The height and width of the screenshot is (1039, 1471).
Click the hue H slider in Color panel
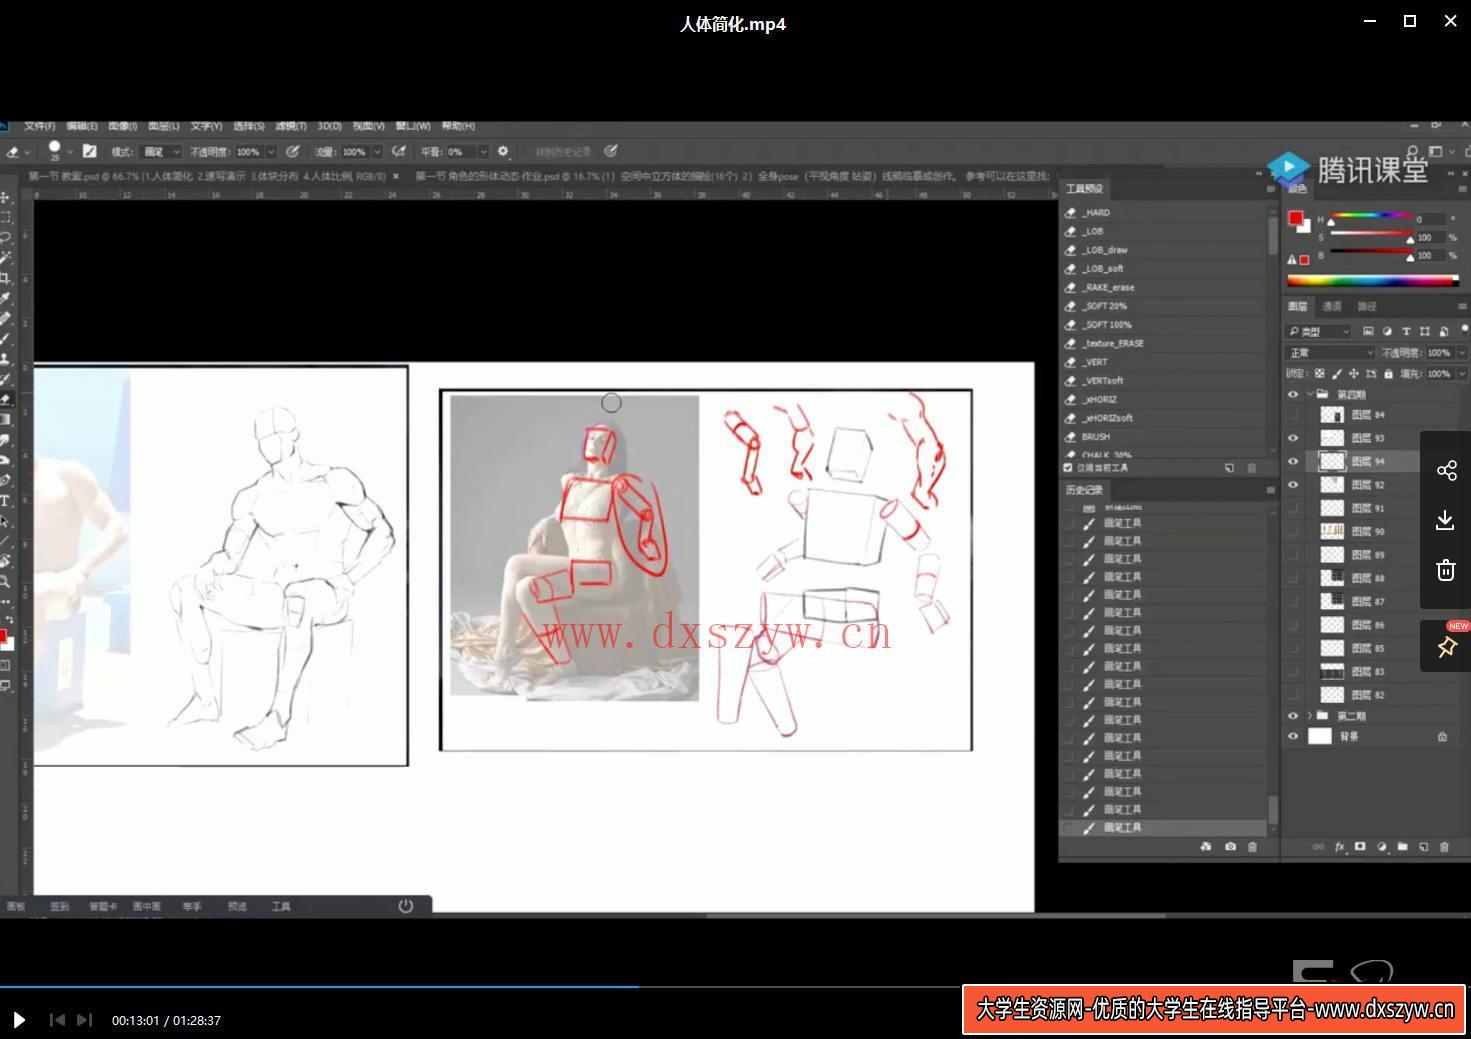point(1370,216)
